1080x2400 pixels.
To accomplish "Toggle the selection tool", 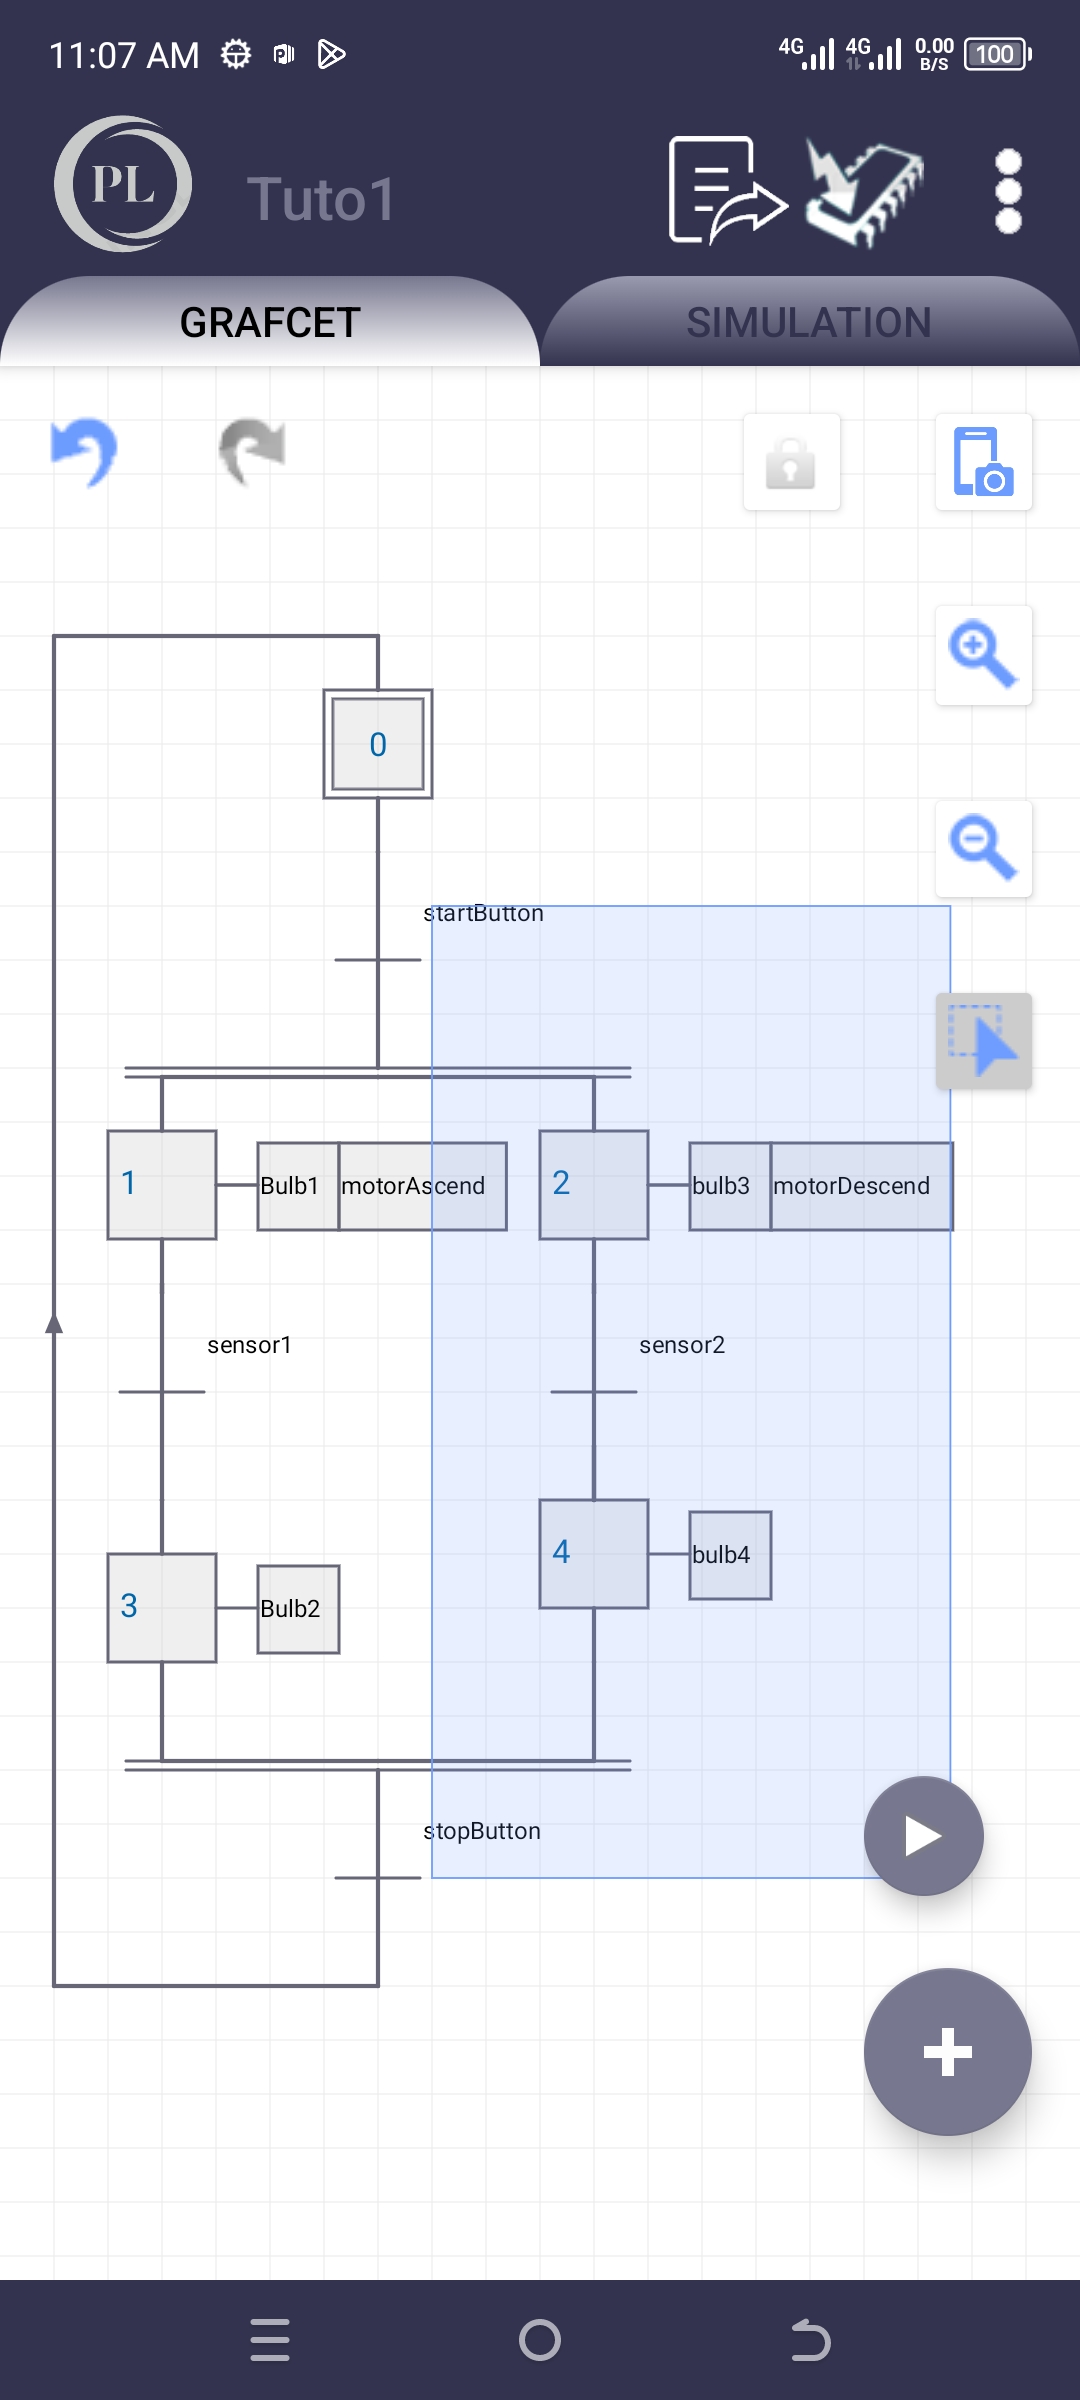I will (984, 1041).
